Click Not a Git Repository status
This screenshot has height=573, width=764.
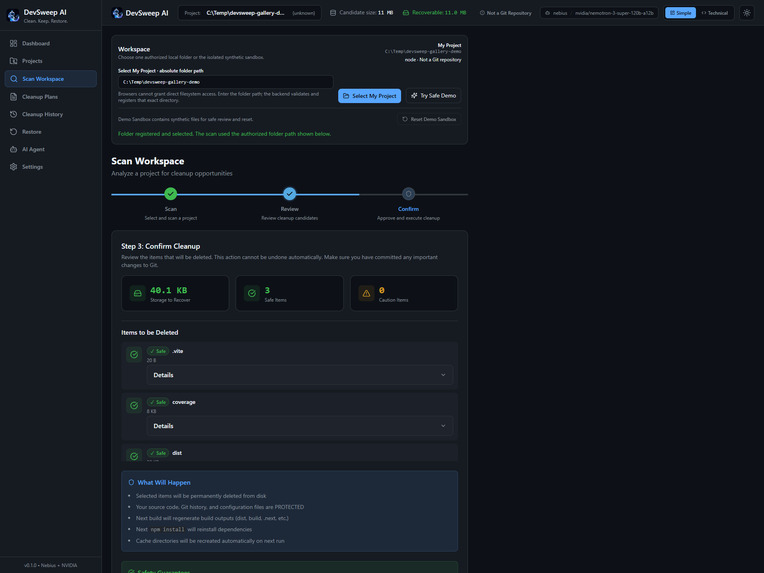(505, 13)
